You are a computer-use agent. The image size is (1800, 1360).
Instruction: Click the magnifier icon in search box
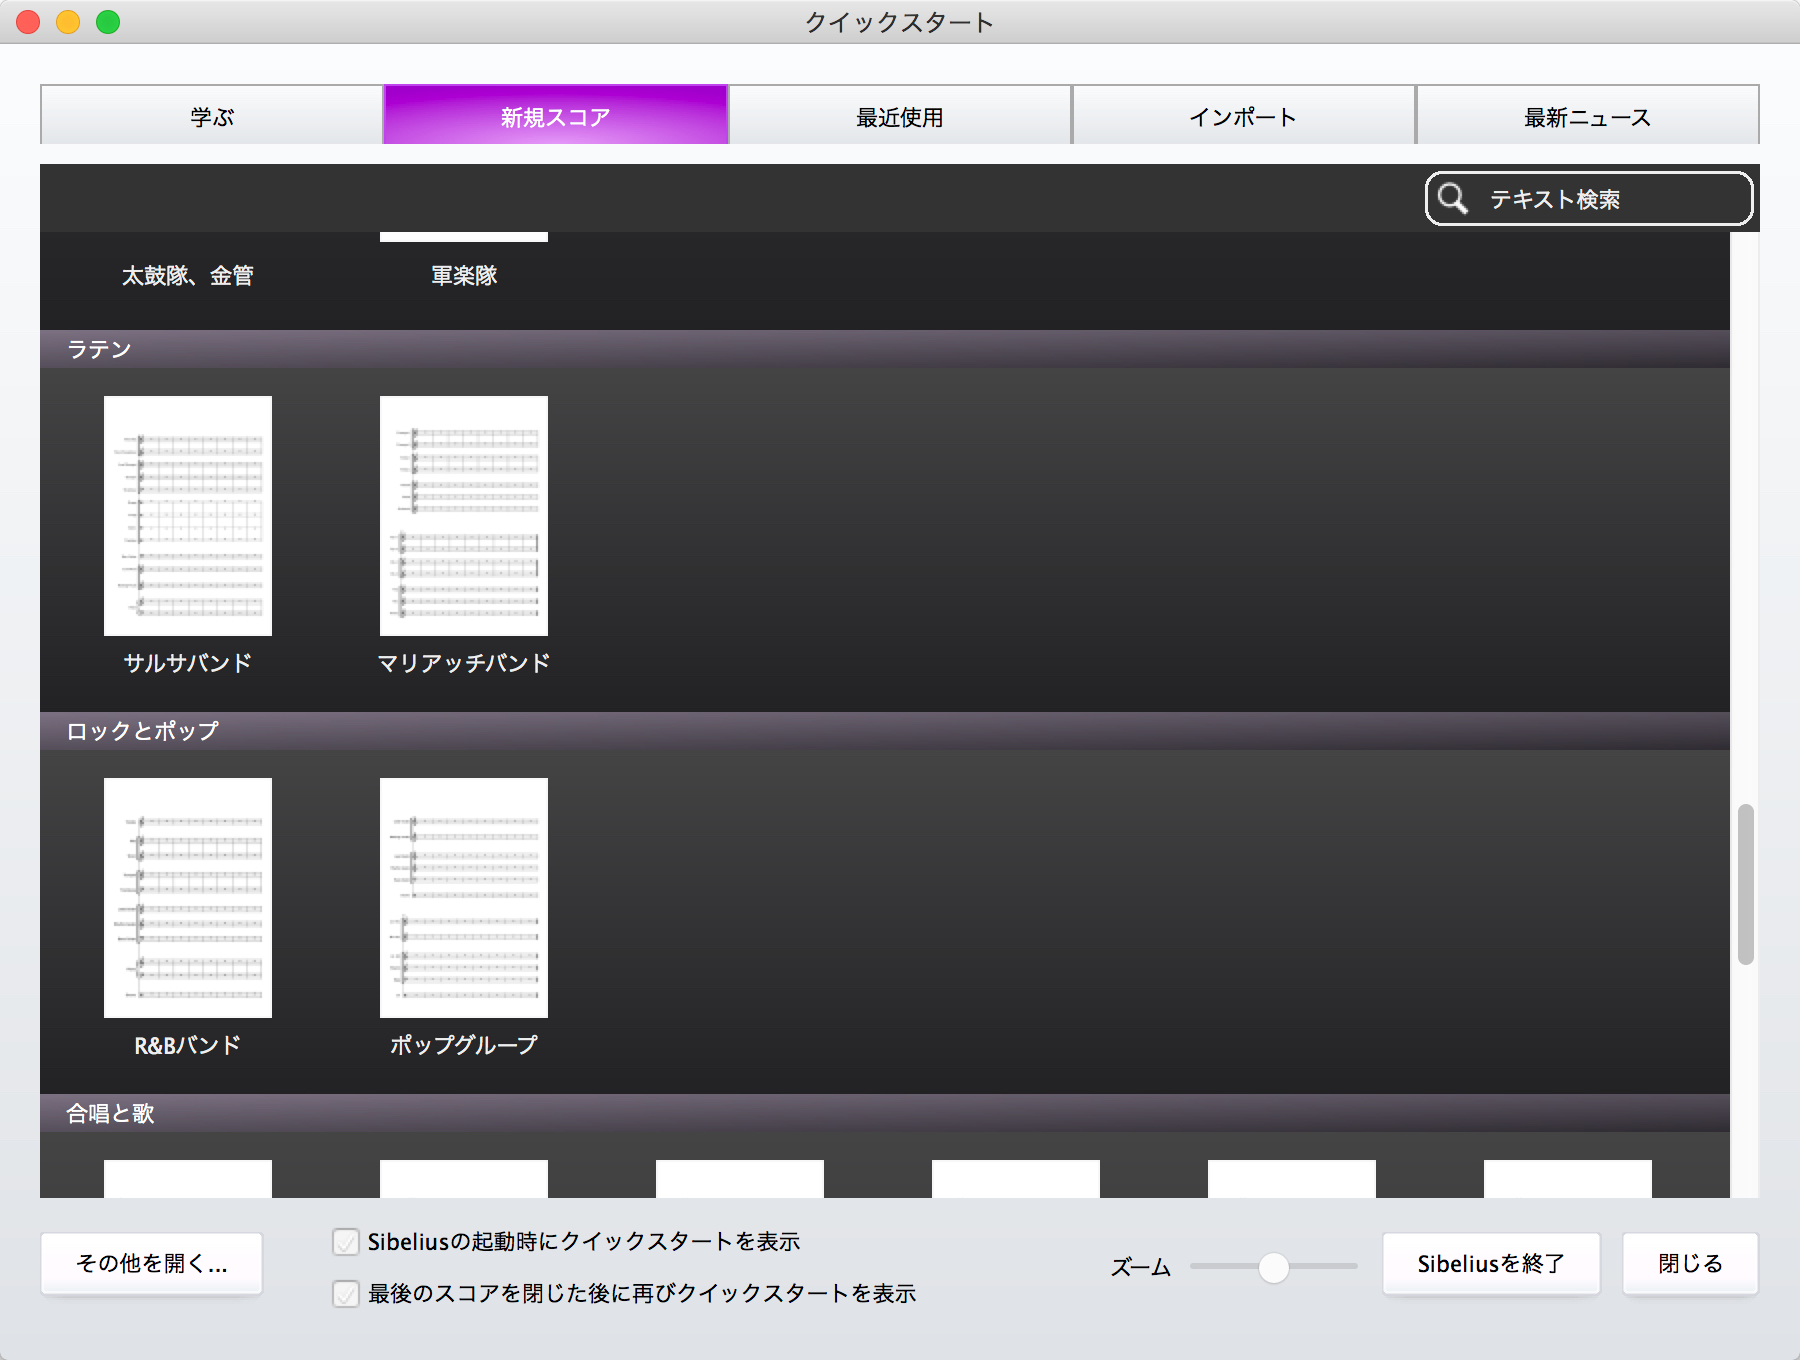click(1453, 199)
